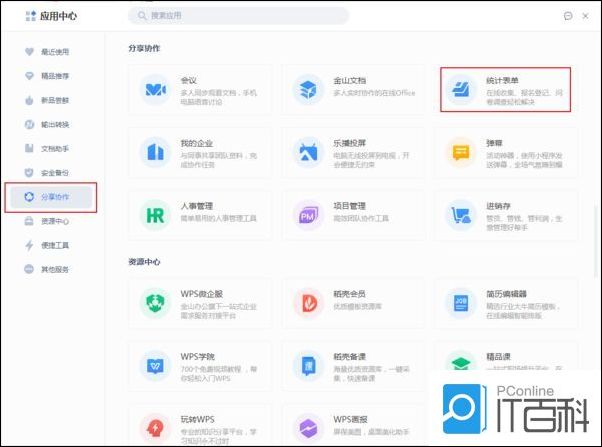Click the 简历编辑器 title text
The width and height of the screenshot is (602, 447).
pos(506,294)
